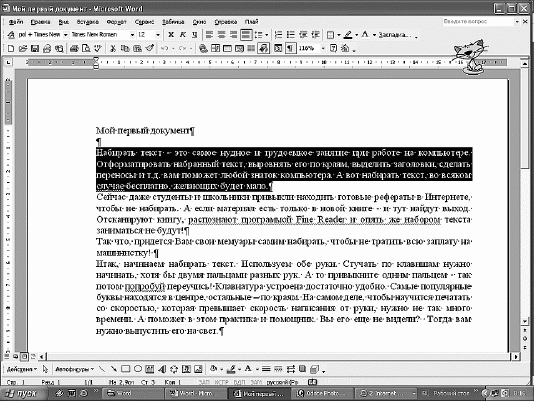This screenshot has width=534, height=403.
Task: Save the document with the floppy disk icon
Action: [x=35, y=49]
